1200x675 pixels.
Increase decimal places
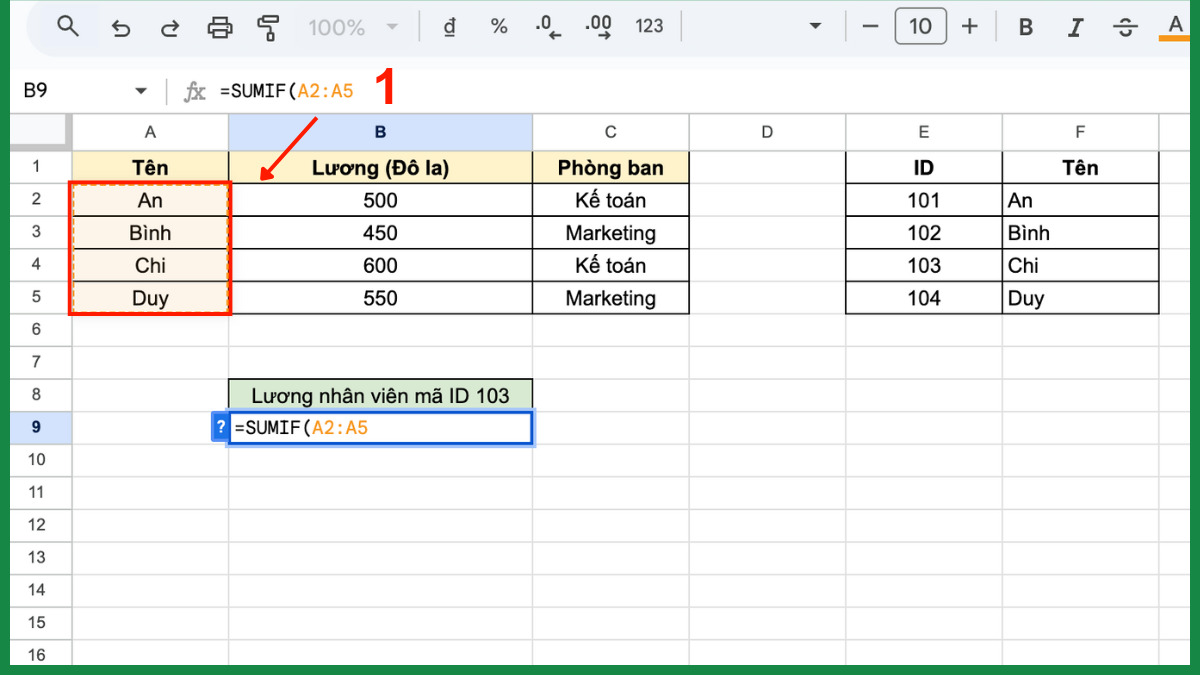coord(598,27)
